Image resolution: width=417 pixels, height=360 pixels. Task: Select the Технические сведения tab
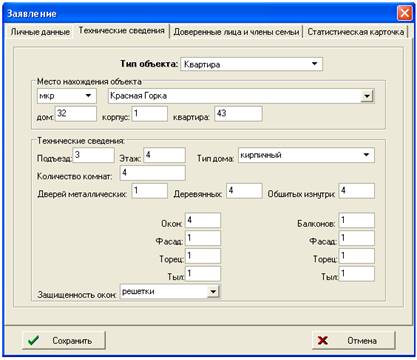pos(122,31)
